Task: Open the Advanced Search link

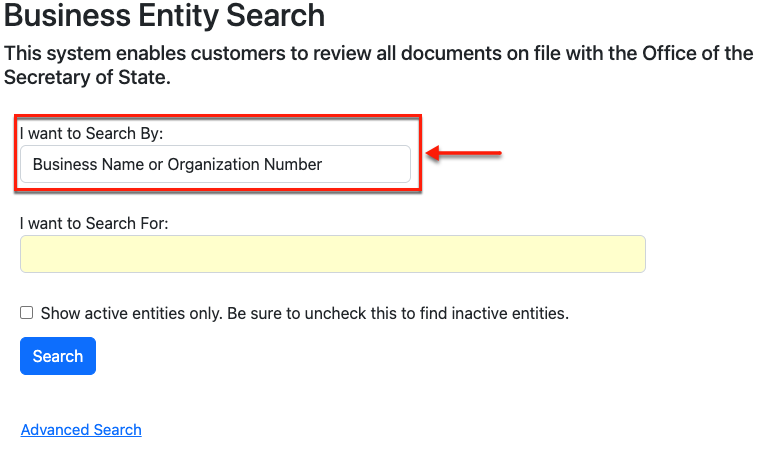Action: tap(81, 430)
